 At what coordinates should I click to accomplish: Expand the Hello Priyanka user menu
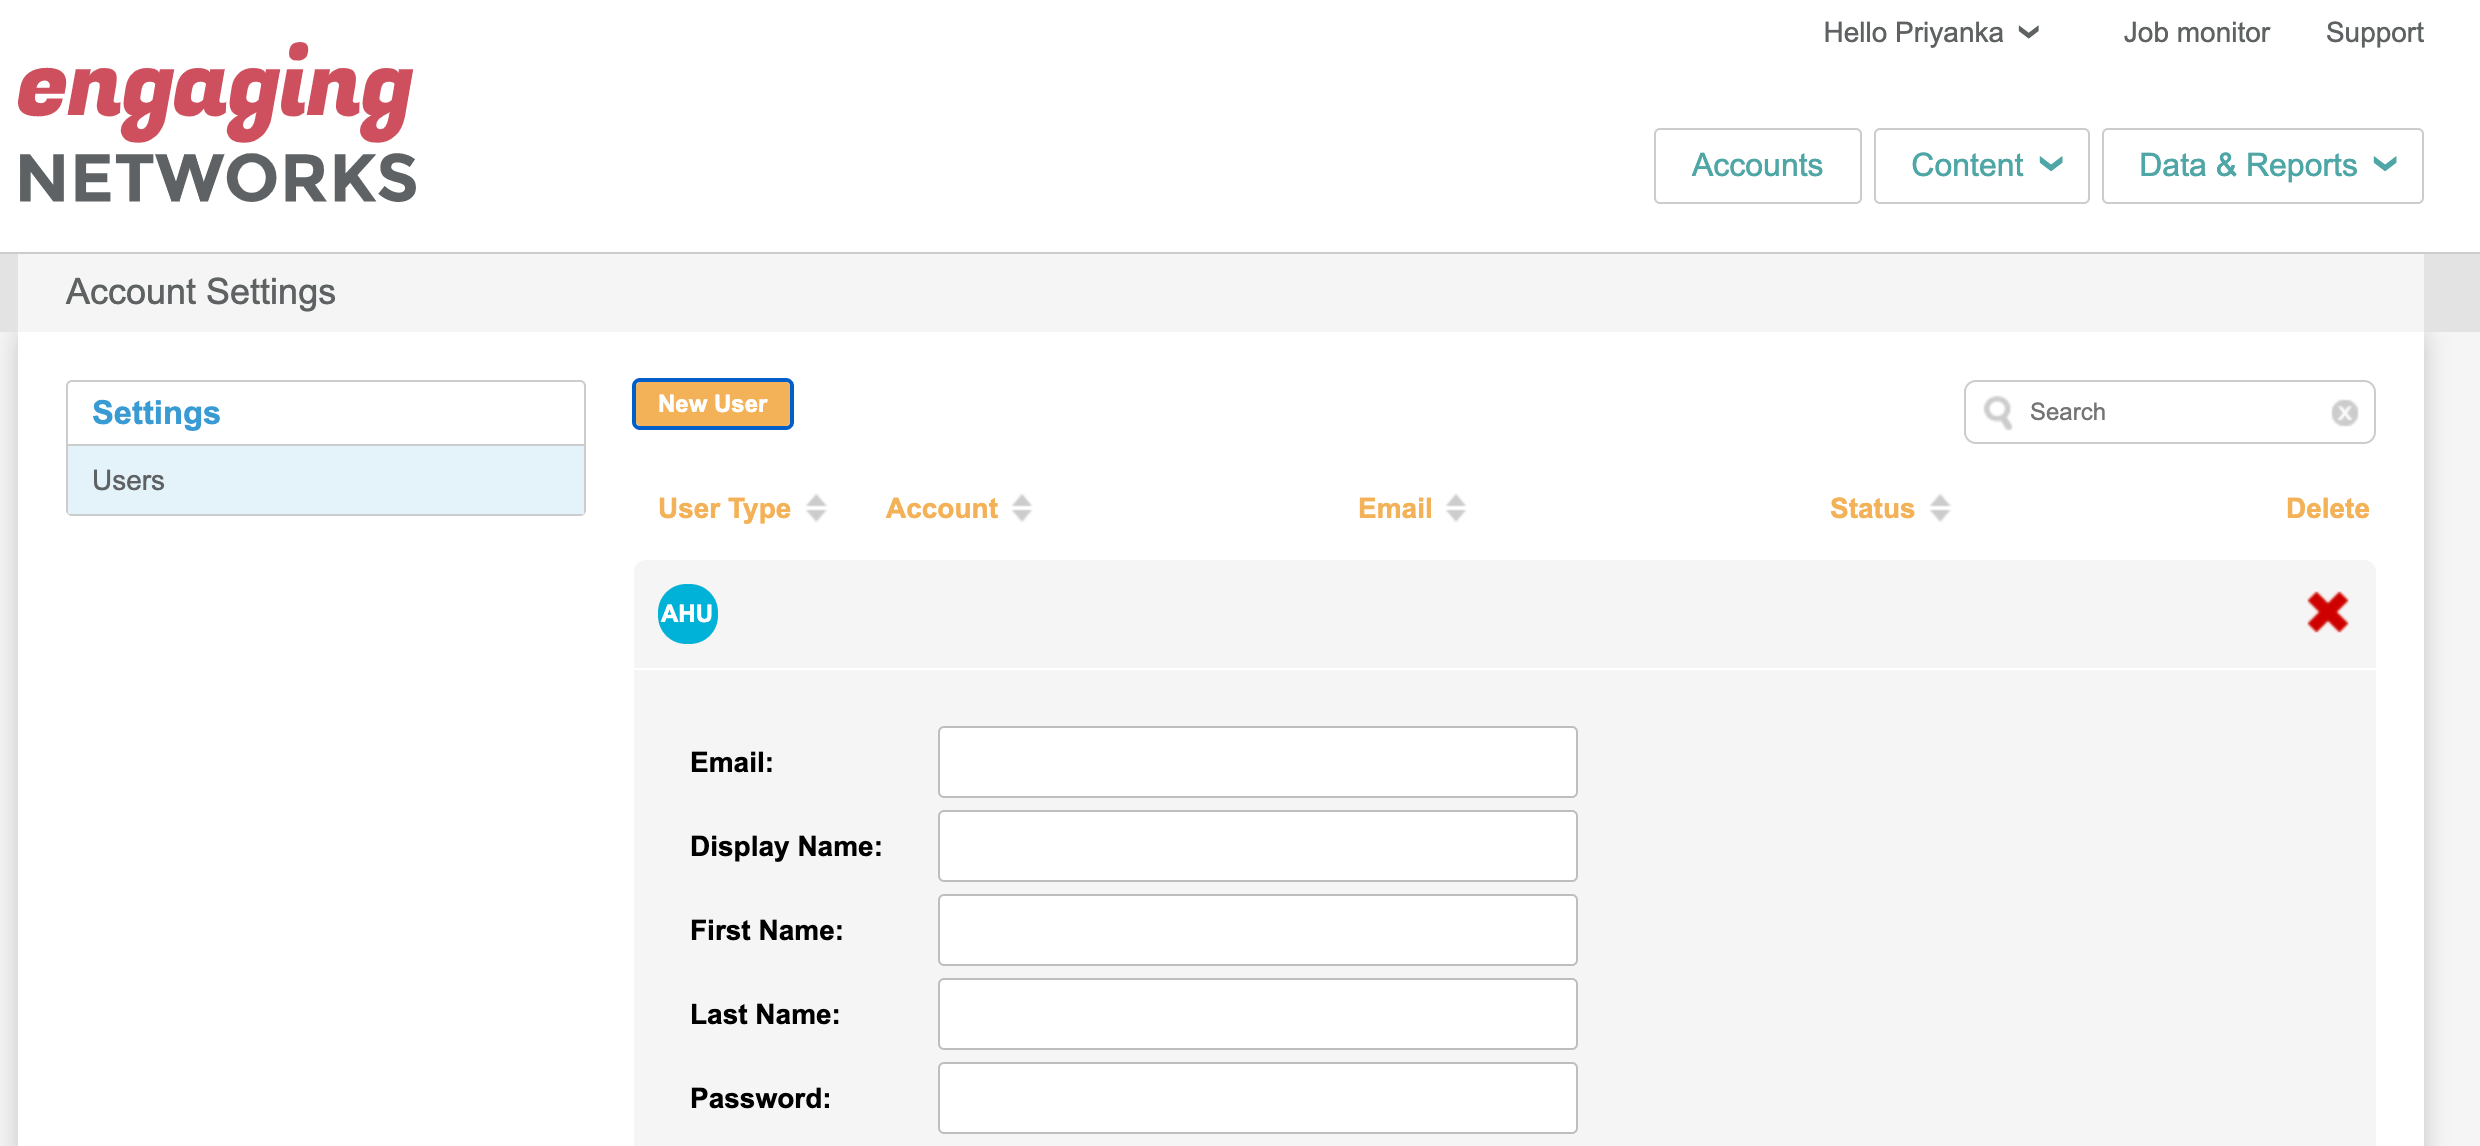click(1930, 33)
